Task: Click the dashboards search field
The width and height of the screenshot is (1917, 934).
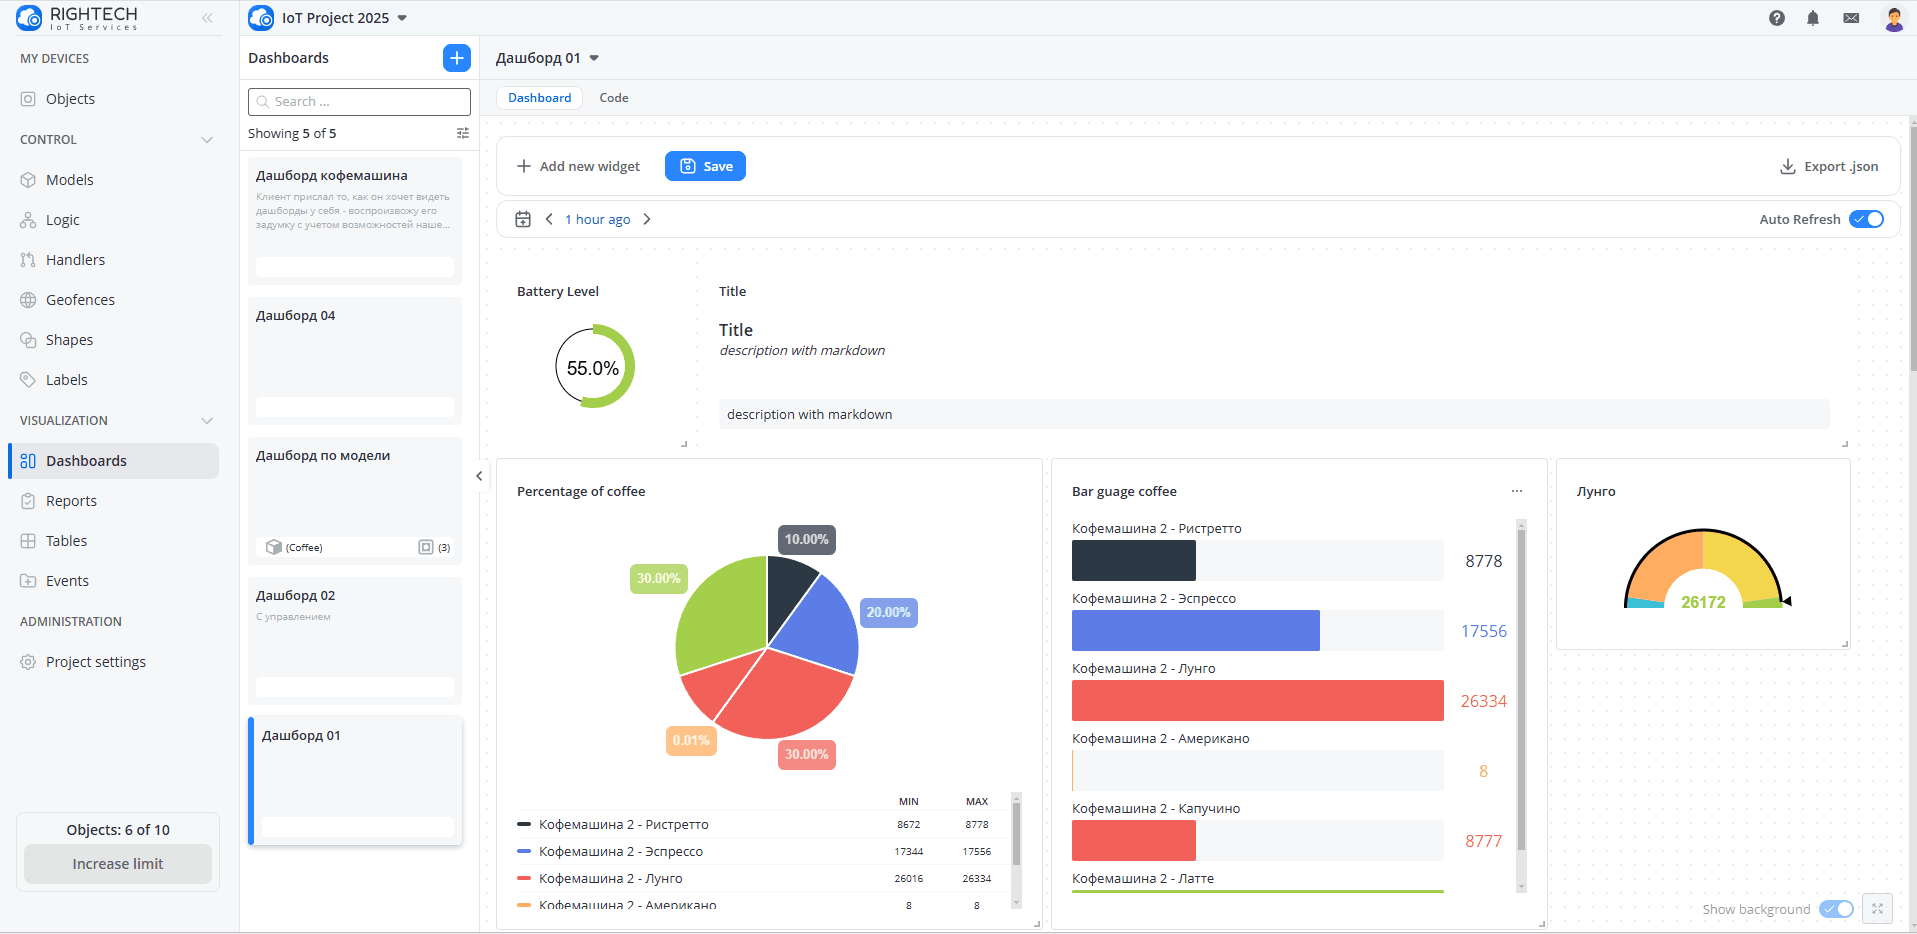Action: (358, 101)
